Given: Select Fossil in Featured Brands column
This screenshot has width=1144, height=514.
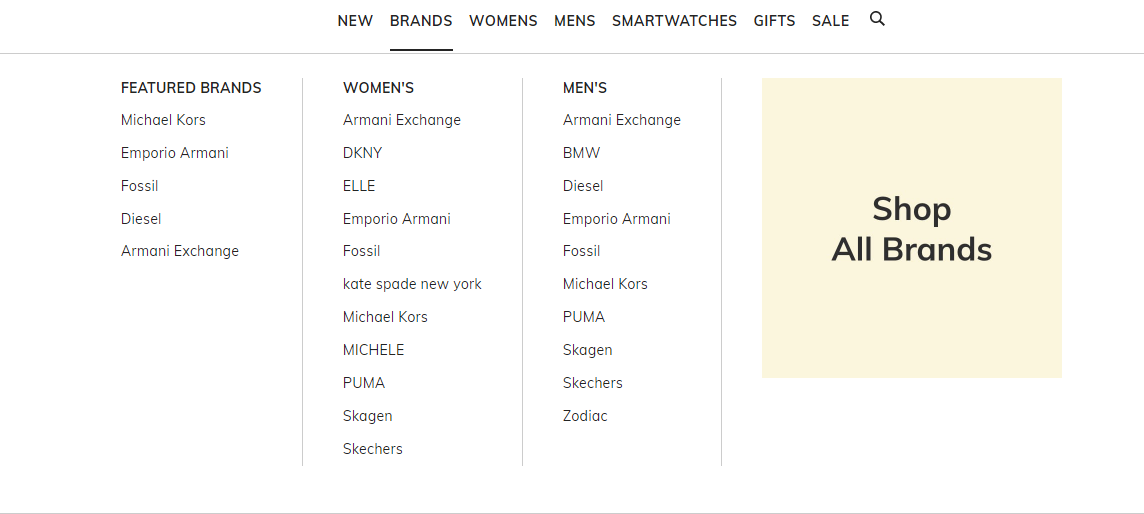Looking at the screenshot, I should coord(140,186).
